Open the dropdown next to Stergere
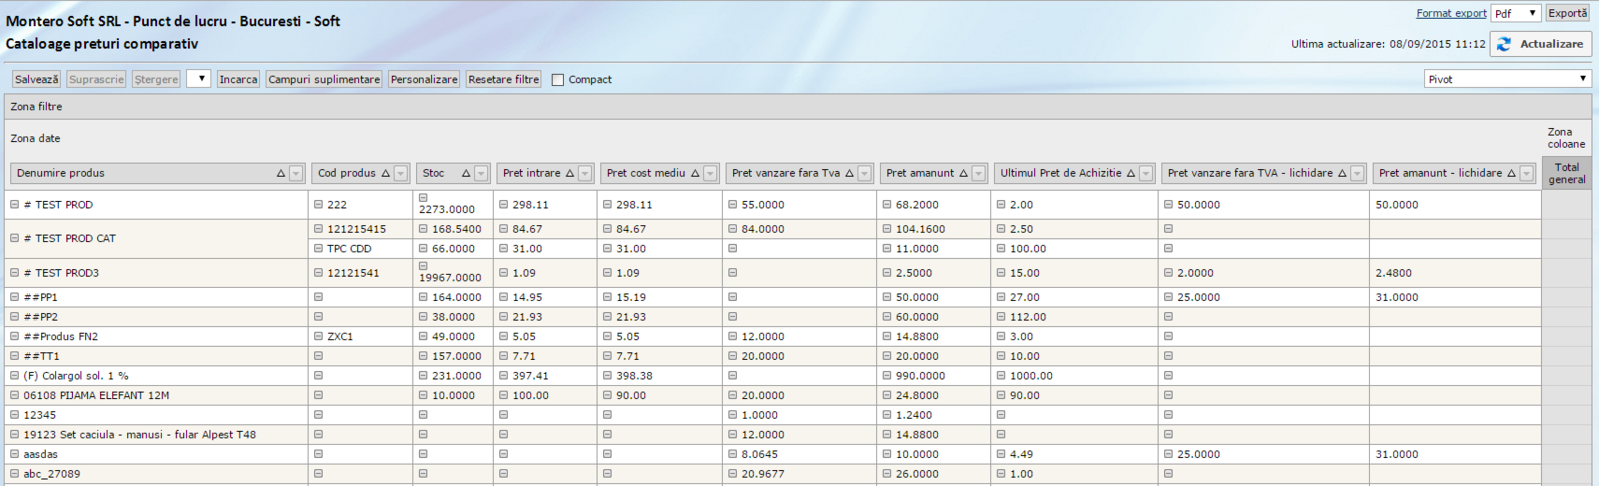This screenshot has height=486, width=1599. 198,79
